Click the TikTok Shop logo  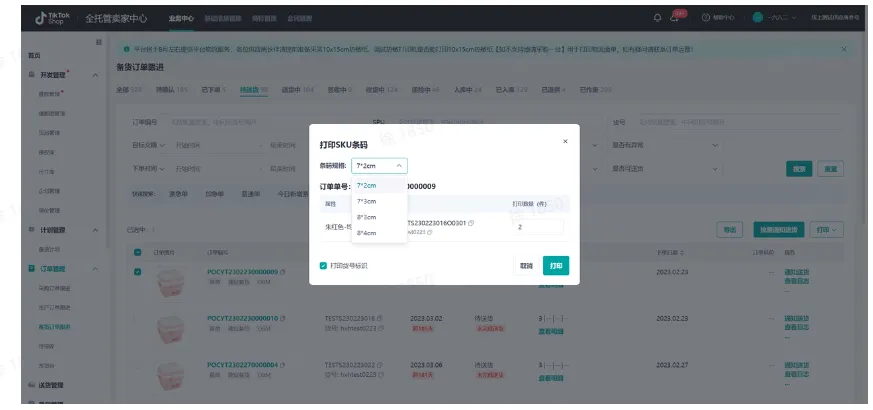click(53, 18)
